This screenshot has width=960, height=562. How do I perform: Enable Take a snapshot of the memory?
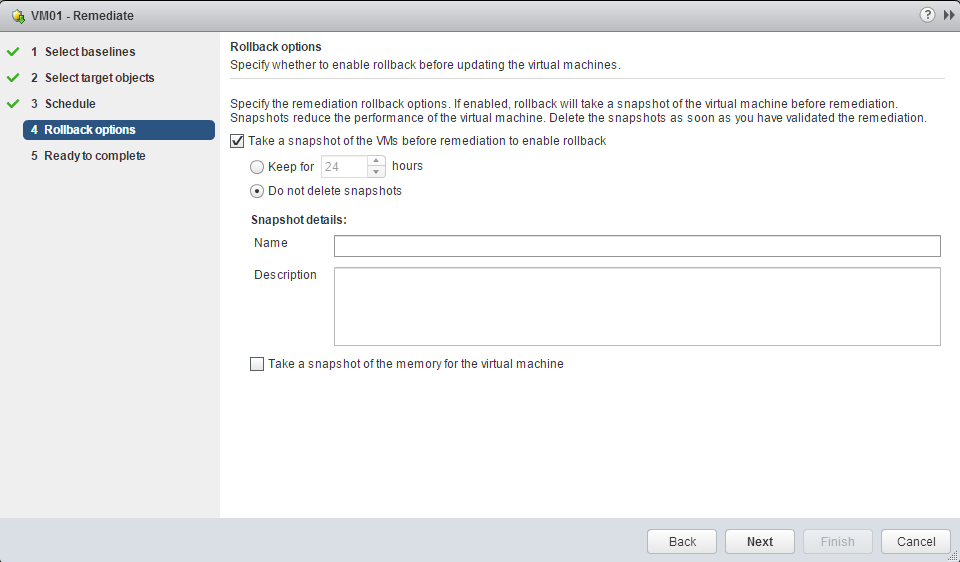click(257, 365)
